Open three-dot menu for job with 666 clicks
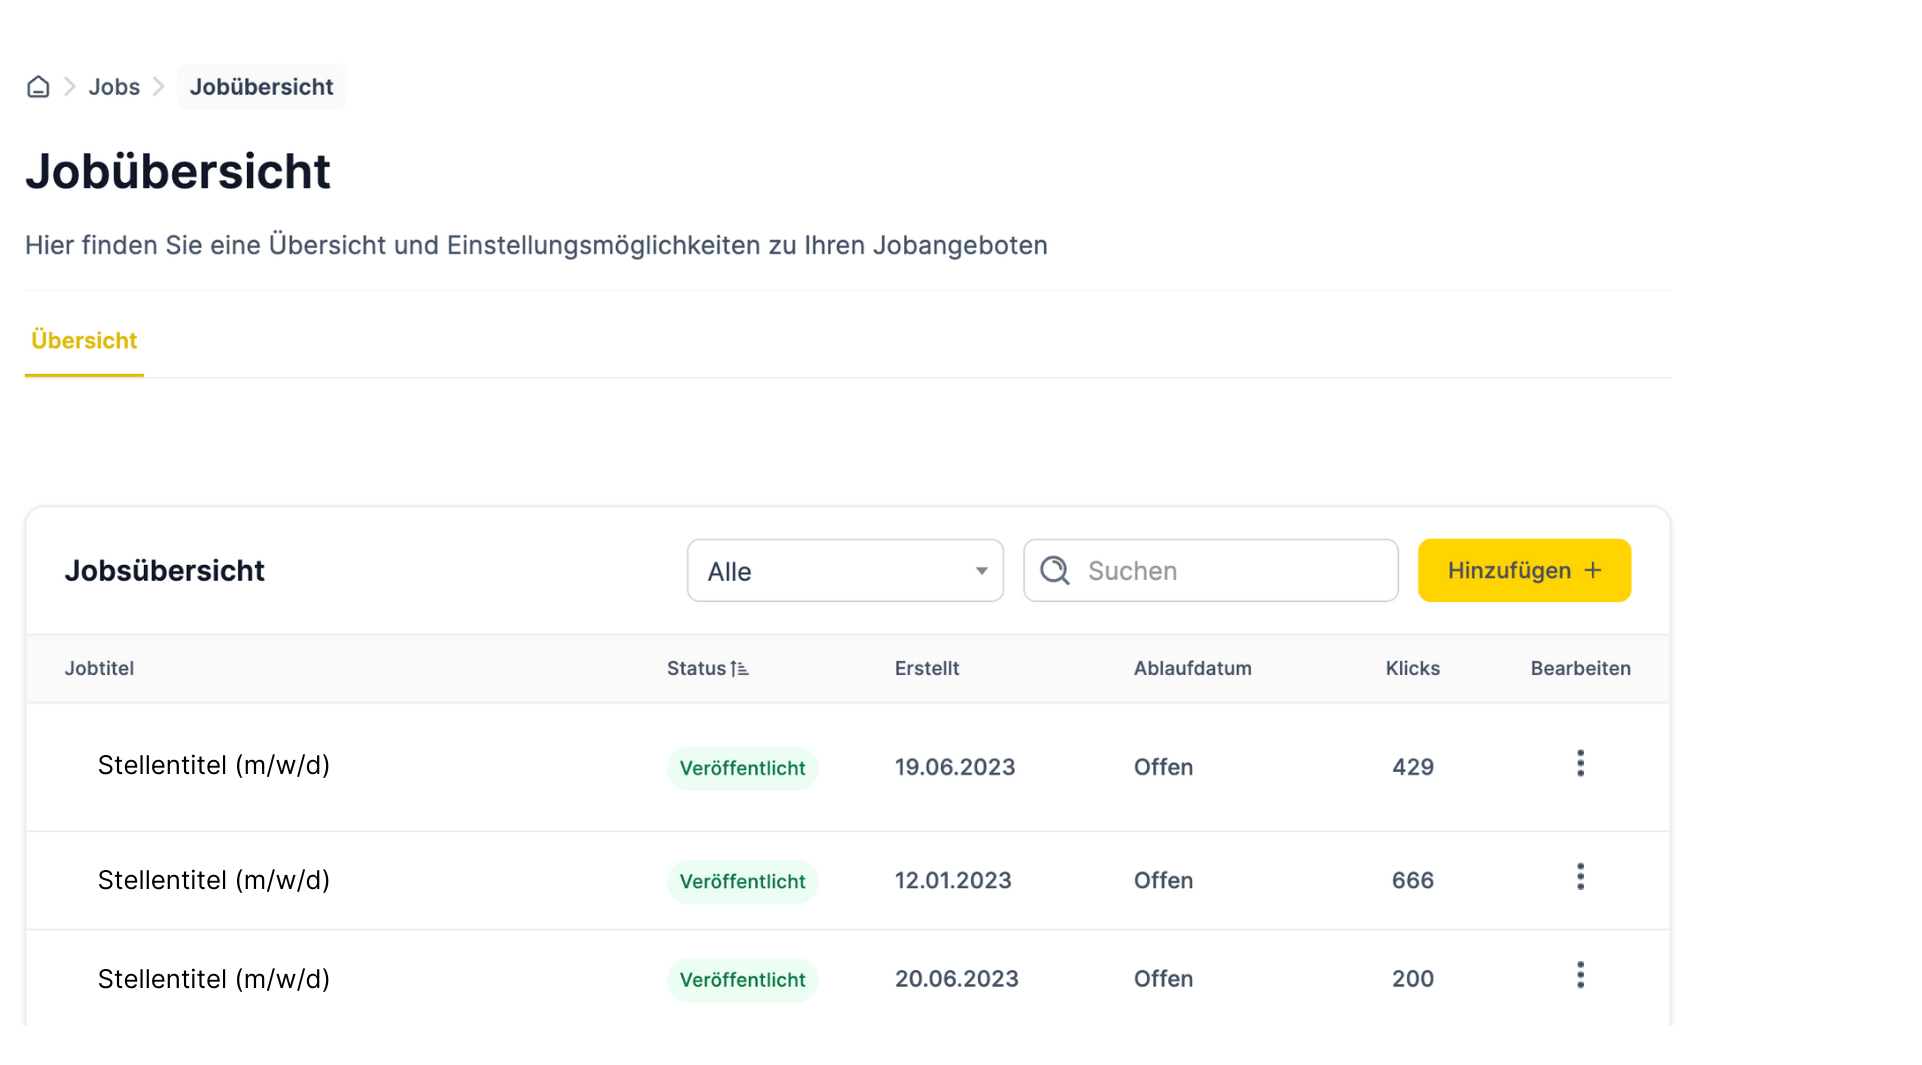Screen dimensions: 1922x1065 pyautogui.click(x=1581, y=877)
